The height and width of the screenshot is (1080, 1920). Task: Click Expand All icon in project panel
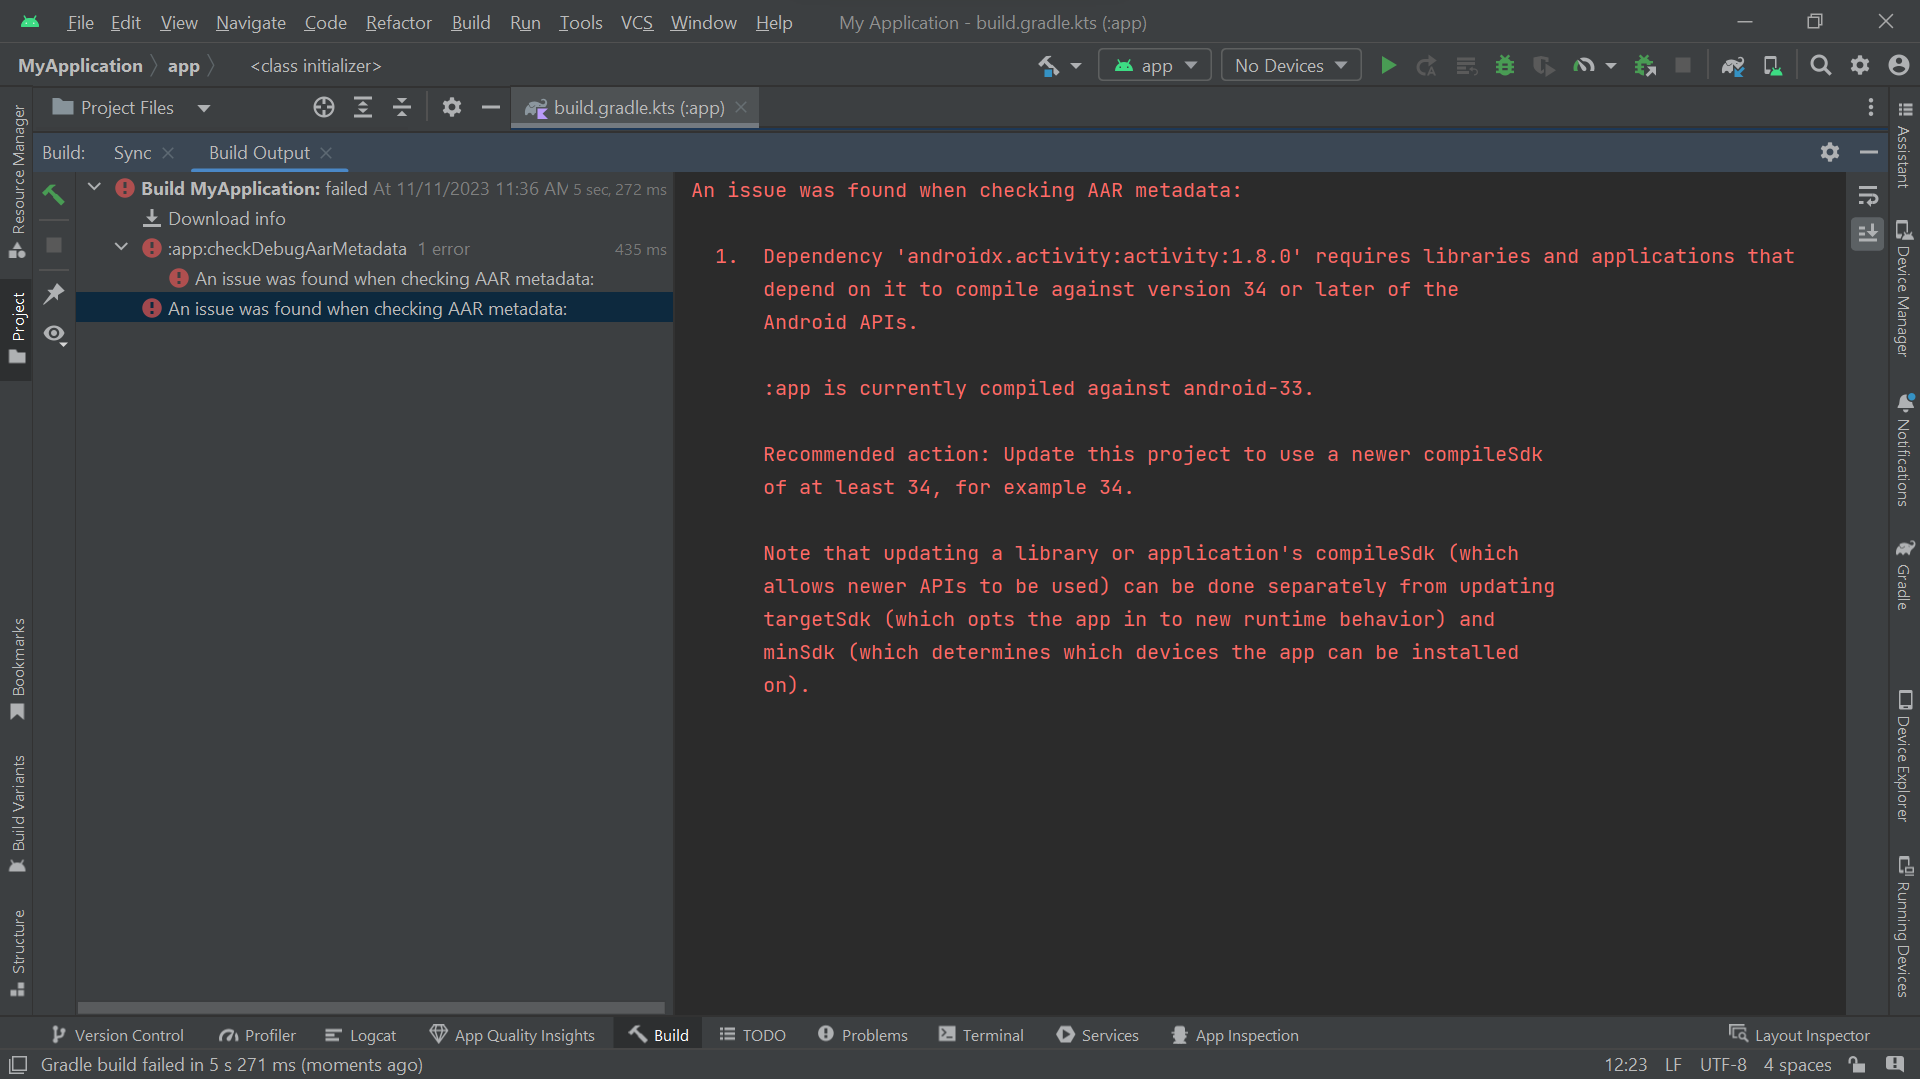pos(363,108)
